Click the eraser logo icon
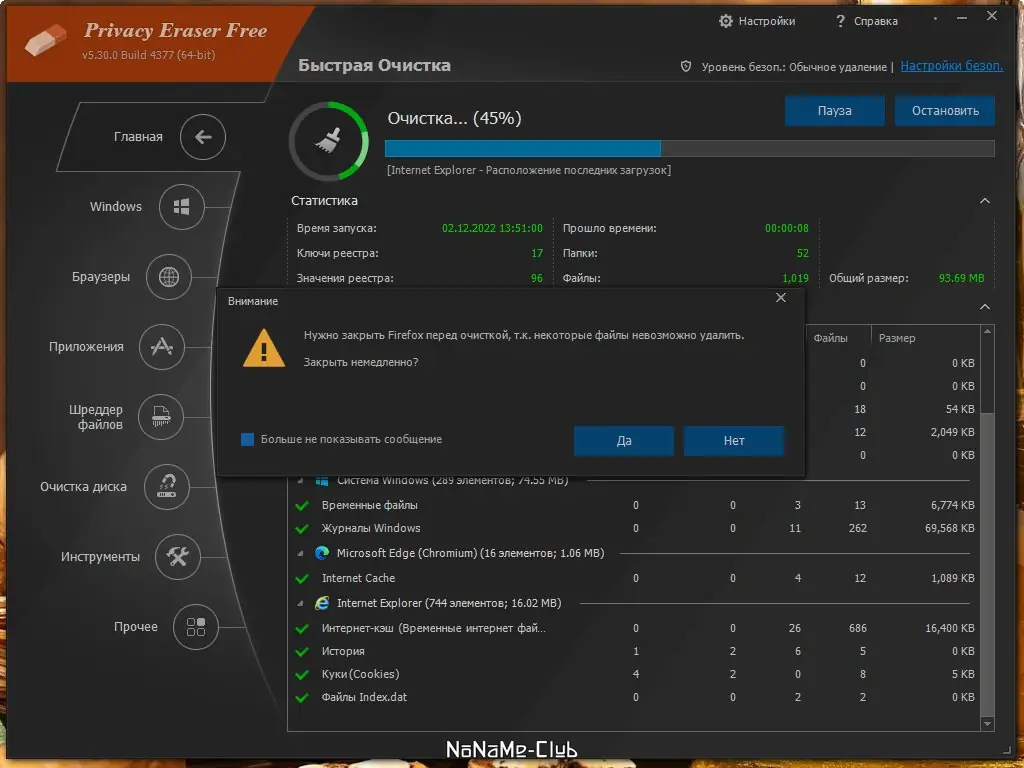1024x768 pixels. 46,39
